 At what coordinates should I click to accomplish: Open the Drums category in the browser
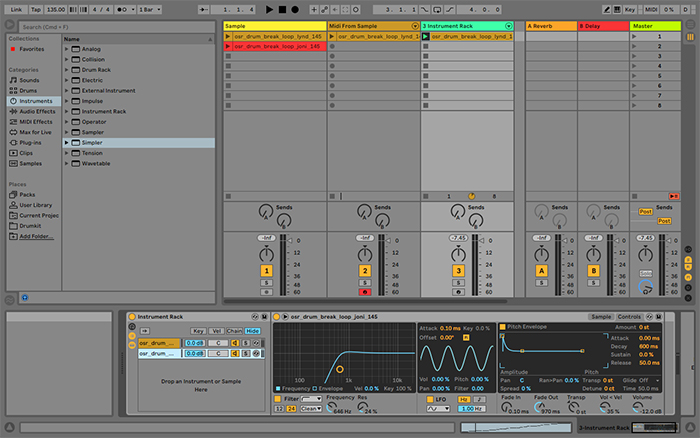coord(28,91)
